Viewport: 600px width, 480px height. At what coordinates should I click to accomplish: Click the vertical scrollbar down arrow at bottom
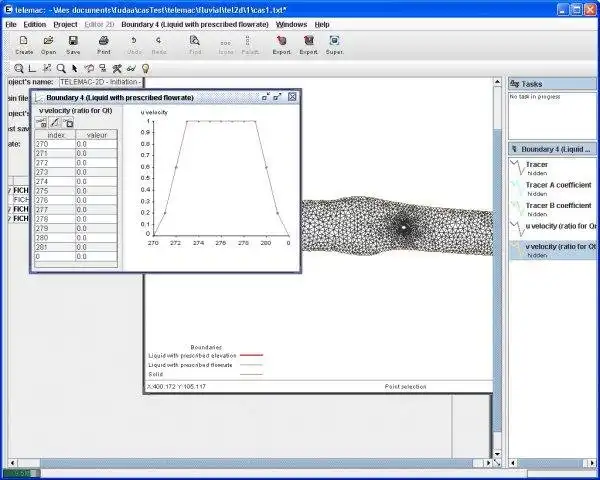pos(497,454)
